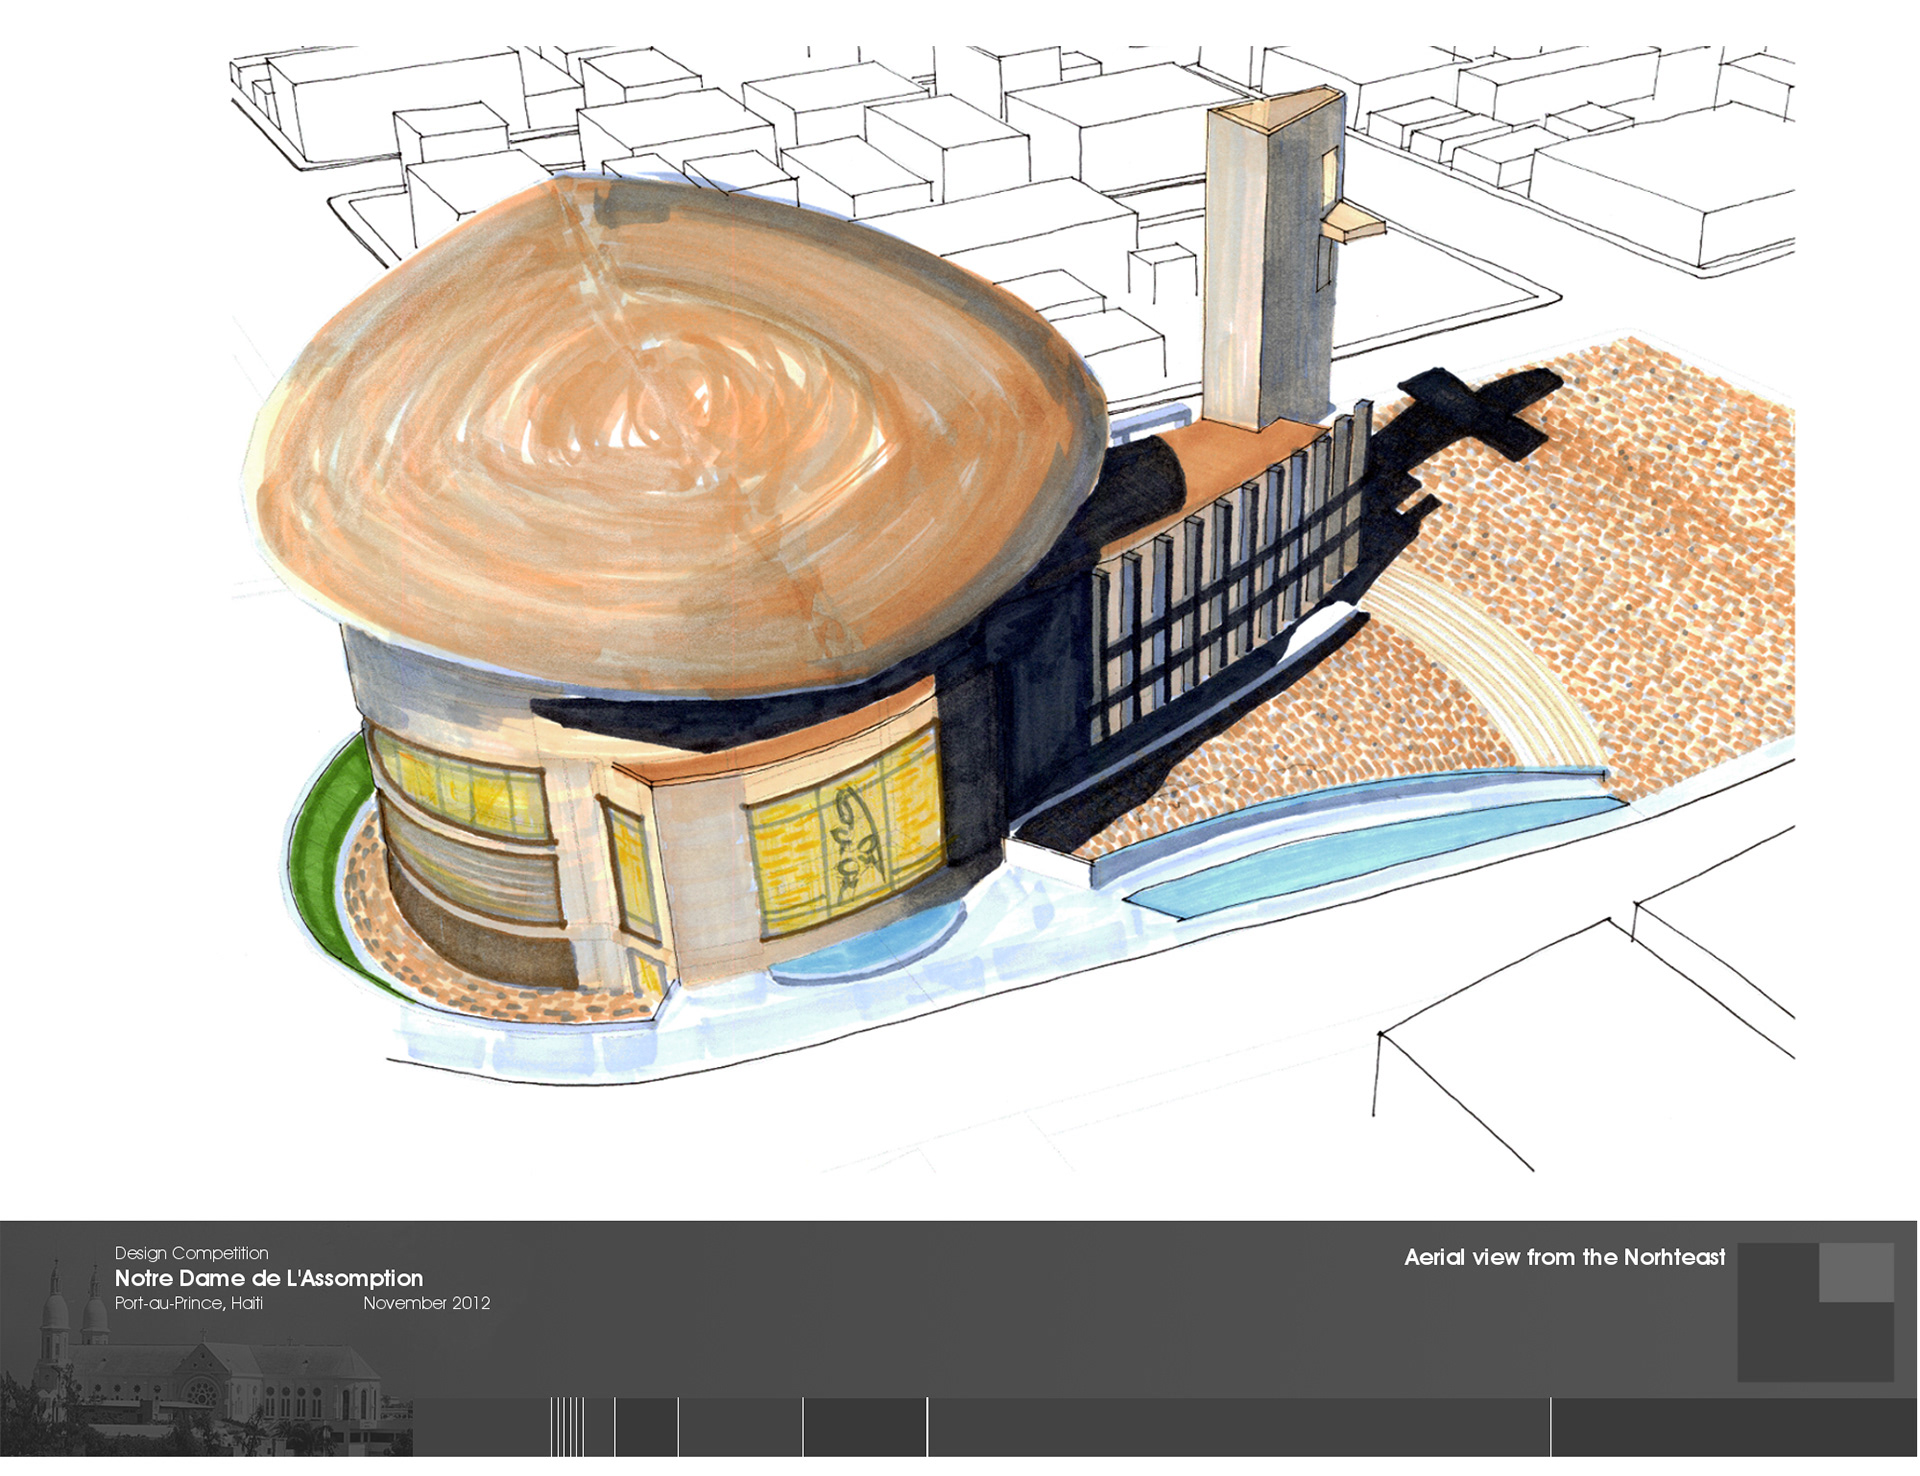This screenshot has height=1476, width=1920.
Task: Click the 'November 2012' date text
Action: (426, 1303)
